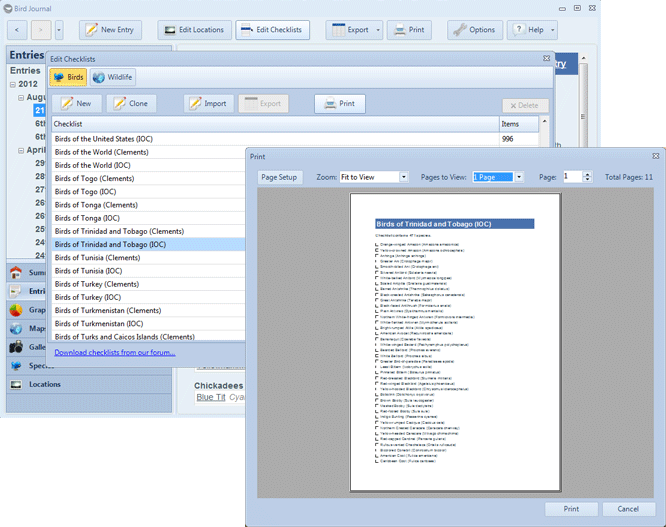This screenshot has width=666, height=527.
Task: Collapse the 2012 entries tree node
Action: click(13, 85)
